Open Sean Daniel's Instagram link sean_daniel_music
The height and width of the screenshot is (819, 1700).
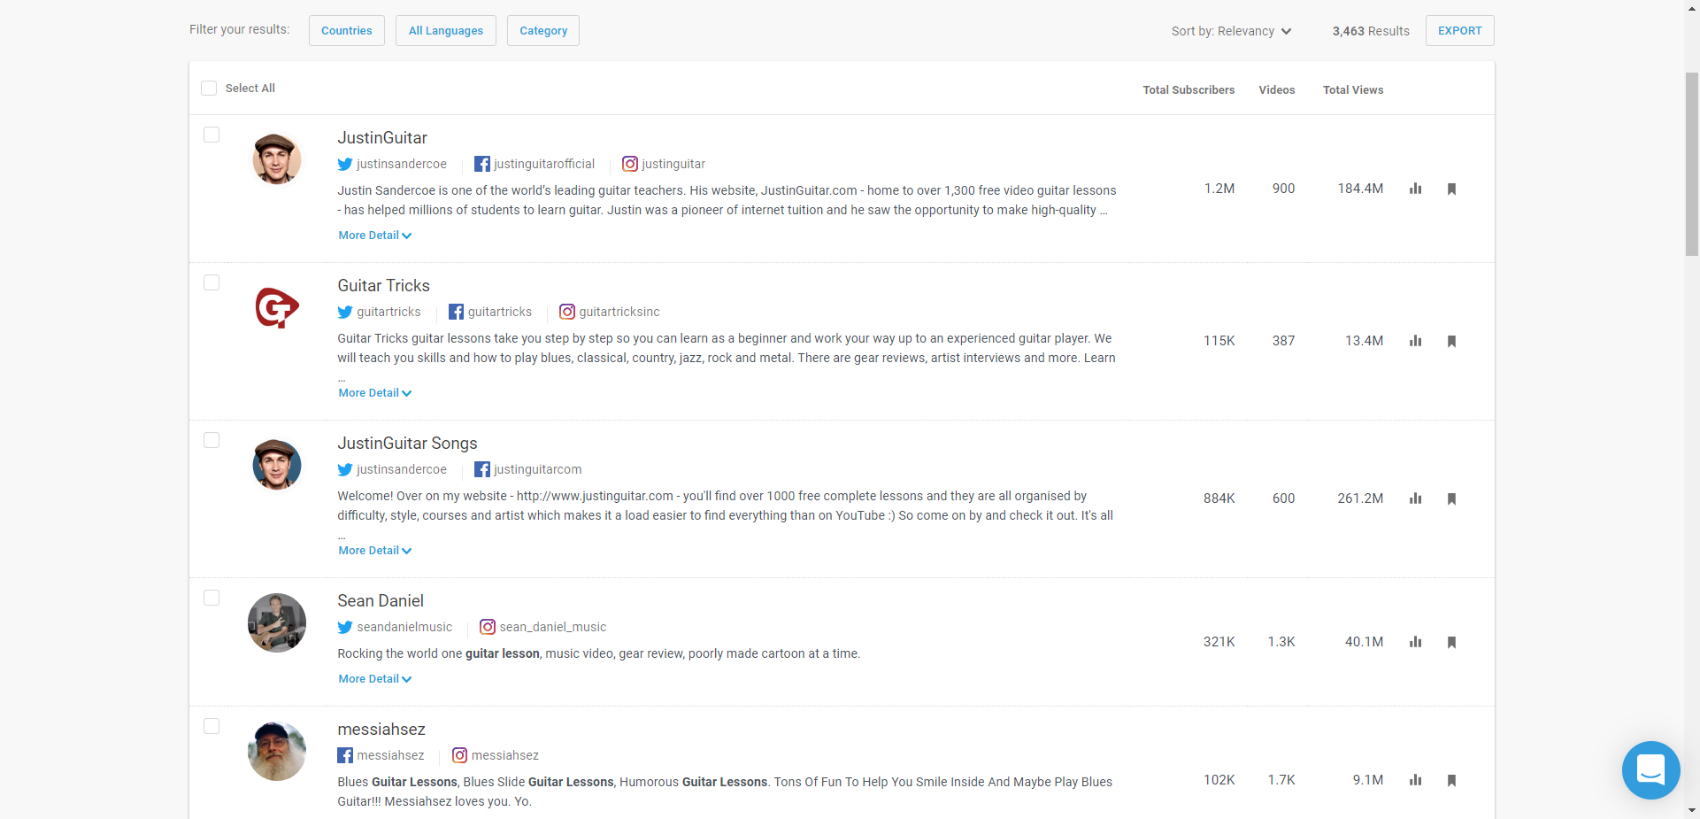pos(543,627)
